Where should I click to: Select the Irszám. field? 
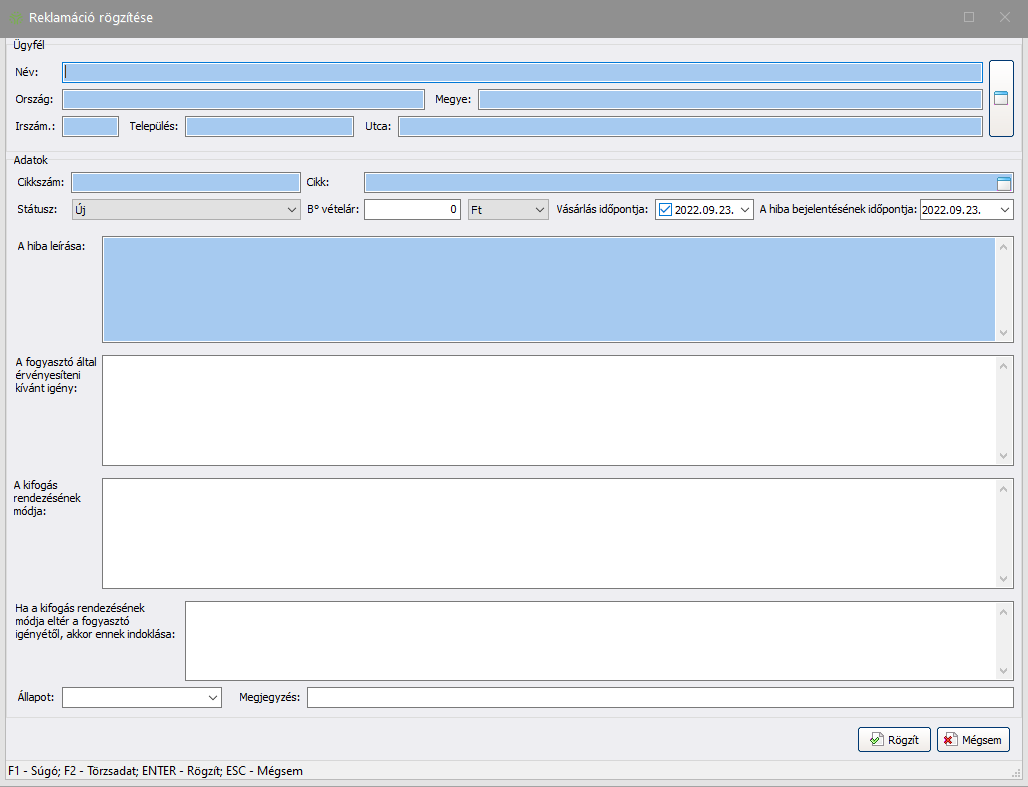(x=90, y=126)
